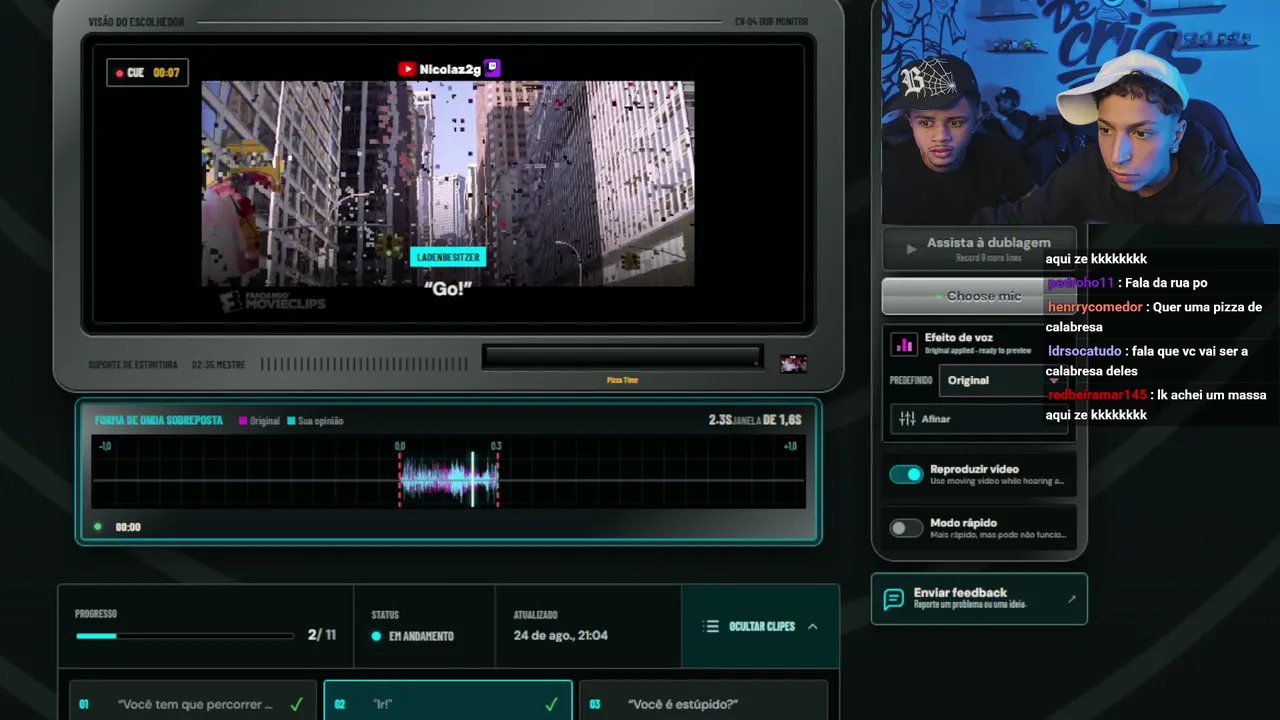Click the "2.3S JANELA DE 1,6S" readout

click(x=755, y=420)
